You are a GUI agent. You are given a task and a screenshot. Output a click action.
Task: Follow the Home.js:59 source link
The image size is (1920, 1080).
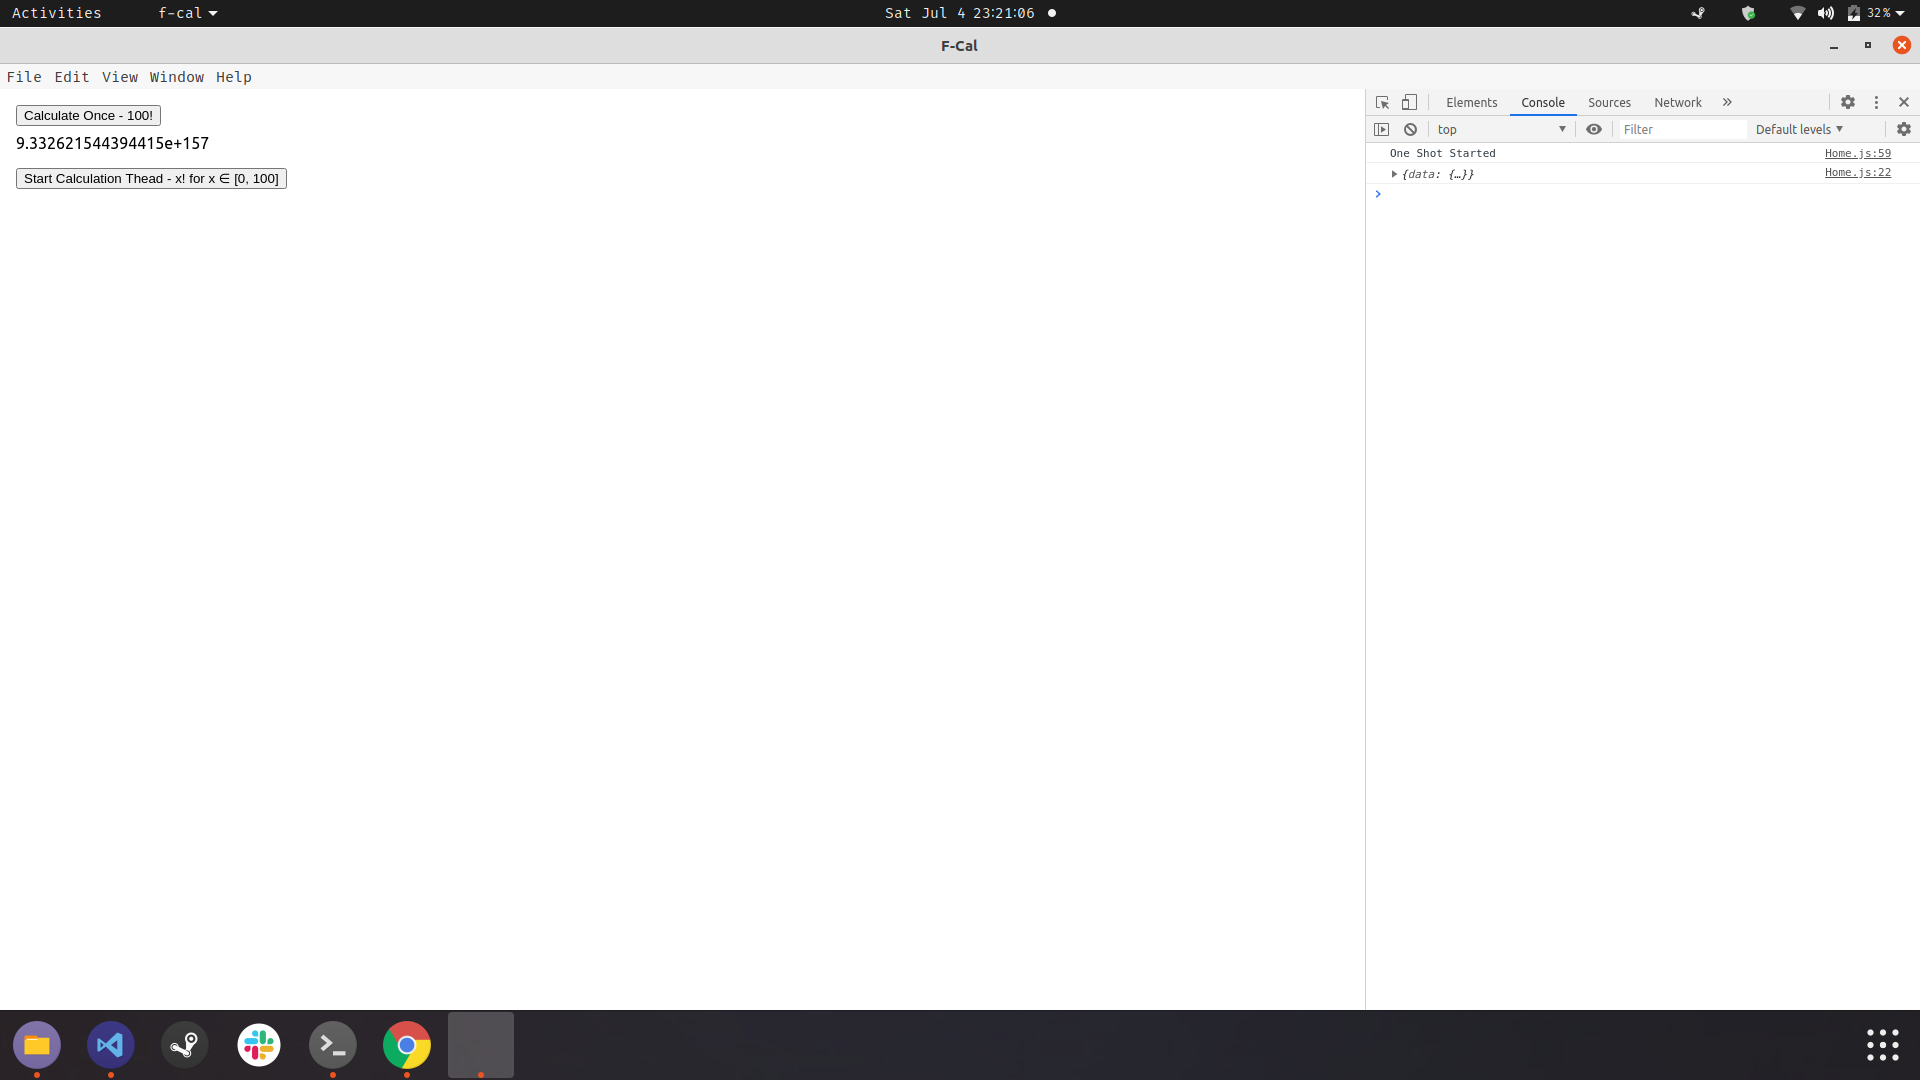click(1858, 153)
